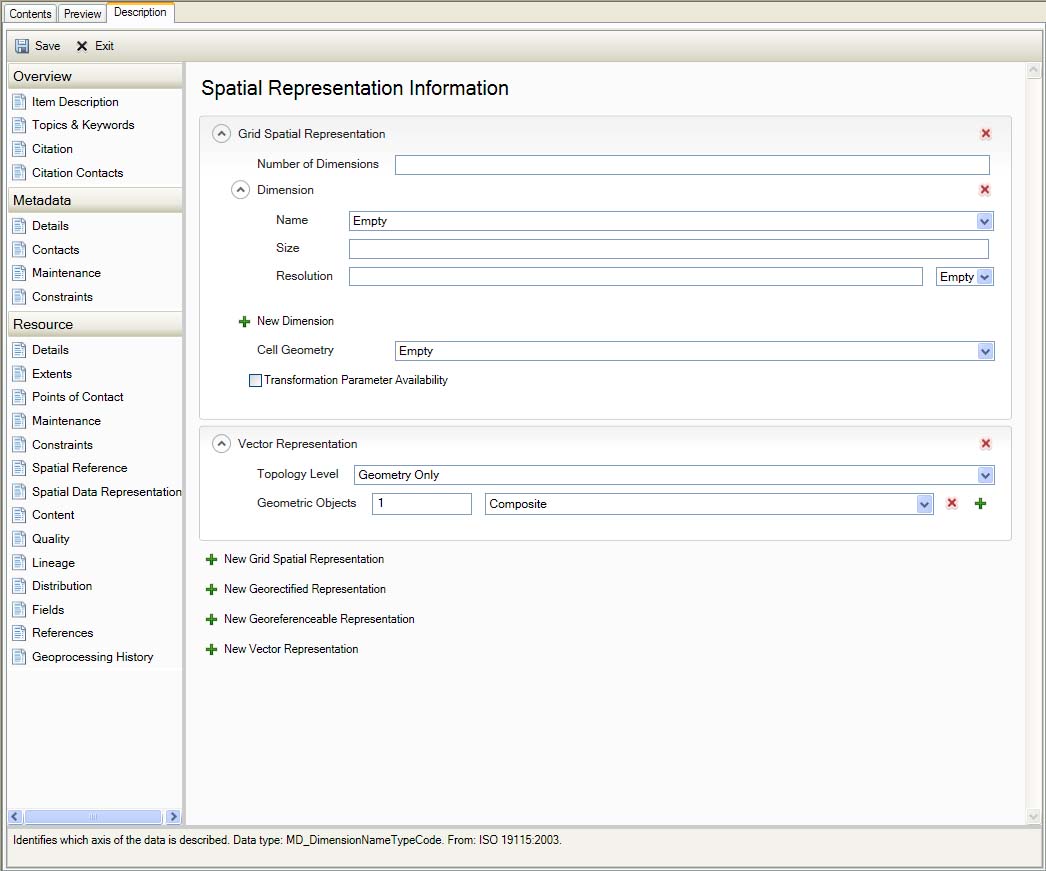Delete the Composite geometric object entry
This screenshot has height=871, width=1046.
pos(950,503)
